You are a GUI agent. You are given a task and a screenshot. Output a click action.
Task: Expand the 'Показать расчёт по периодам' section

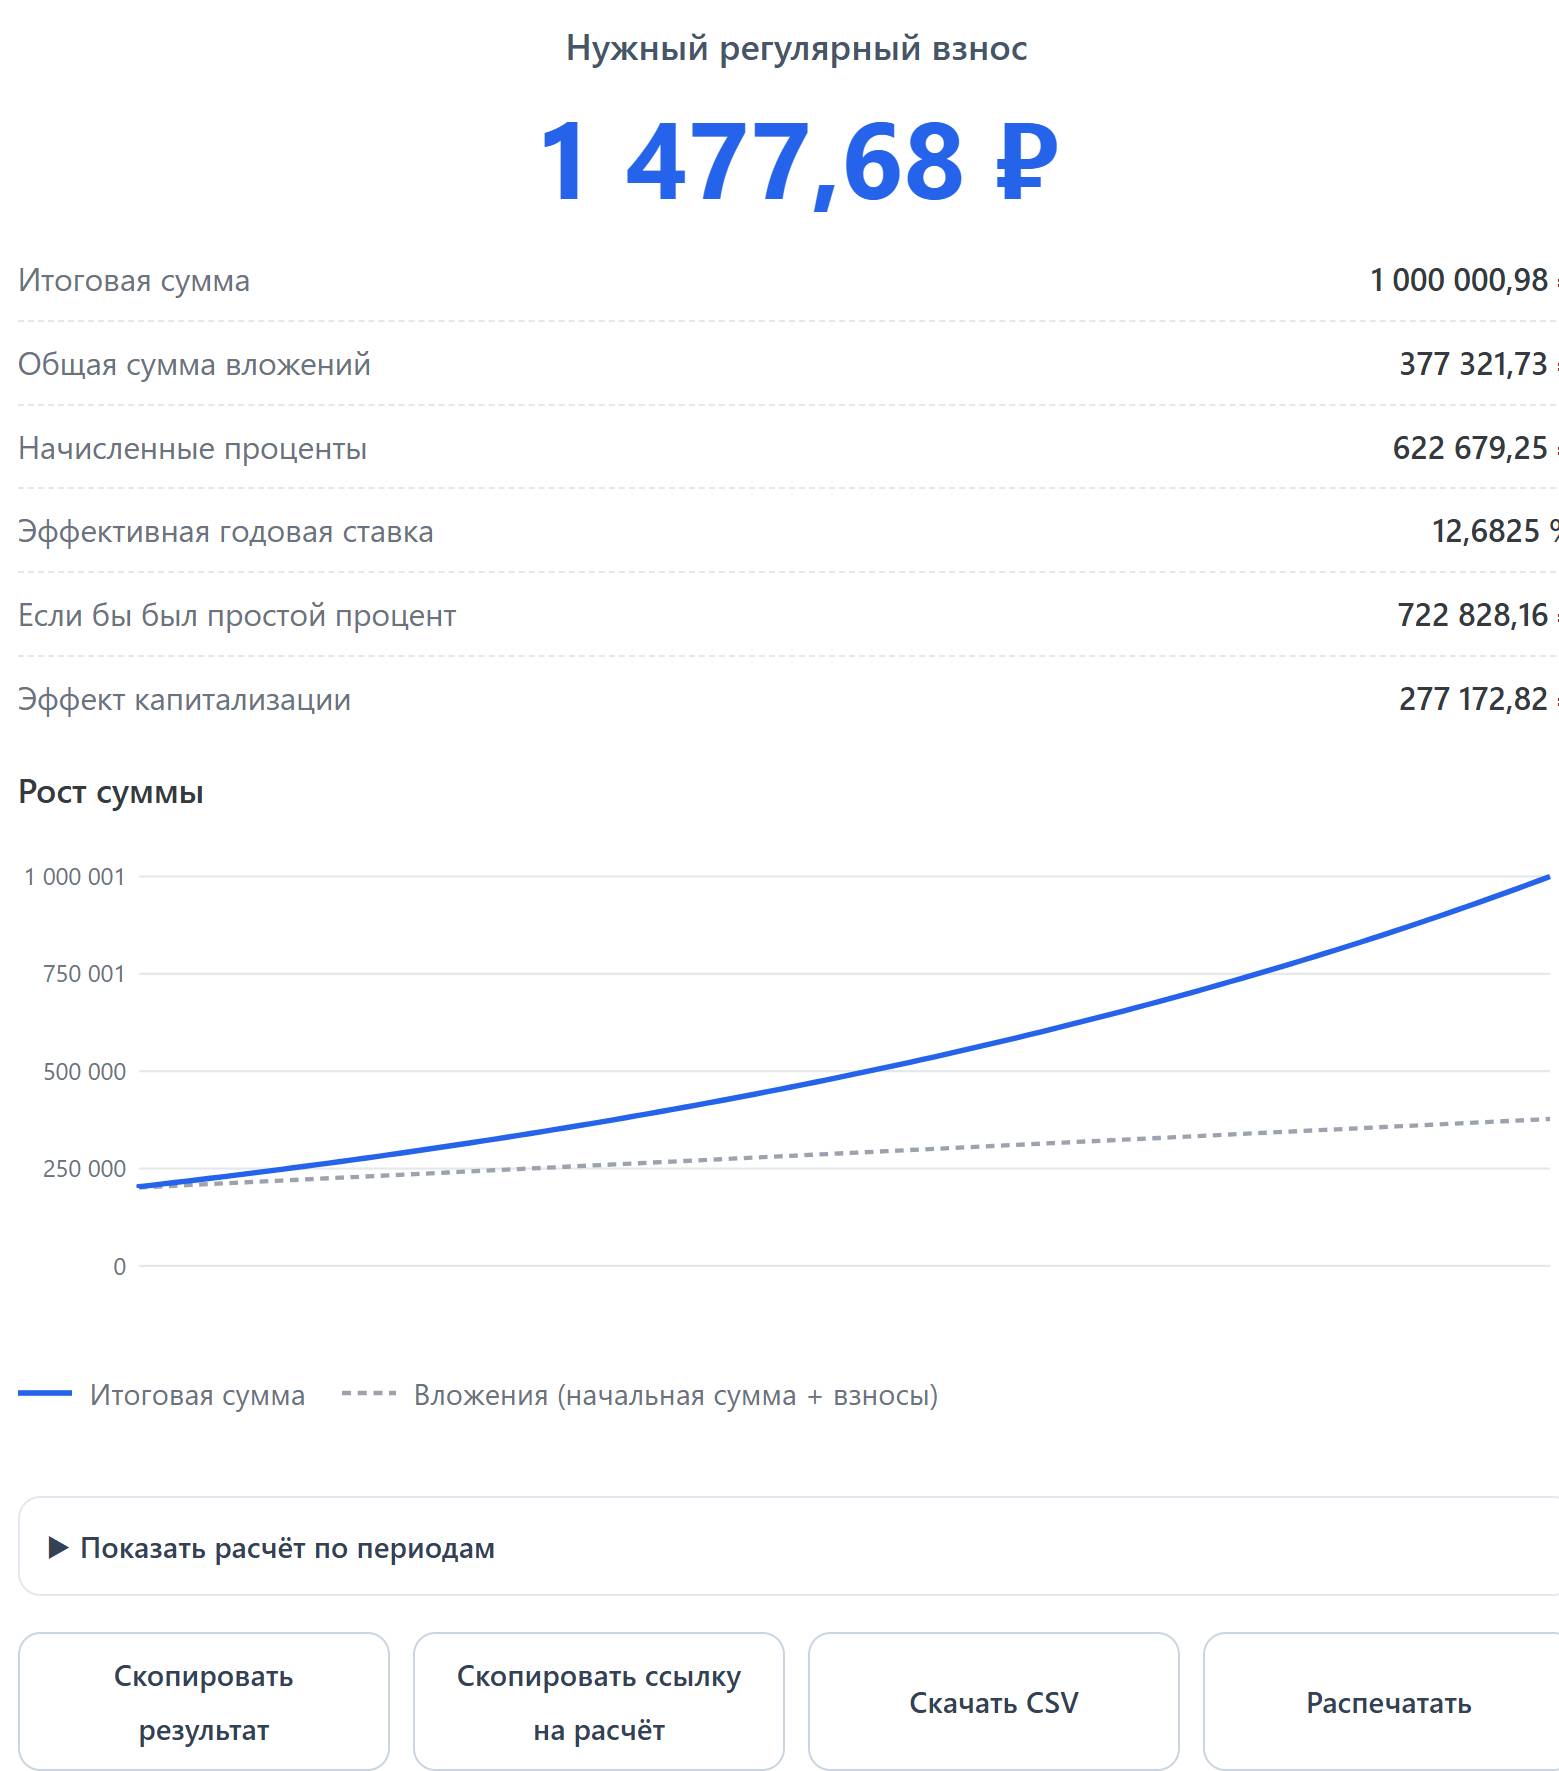(x=788, y=1547)
